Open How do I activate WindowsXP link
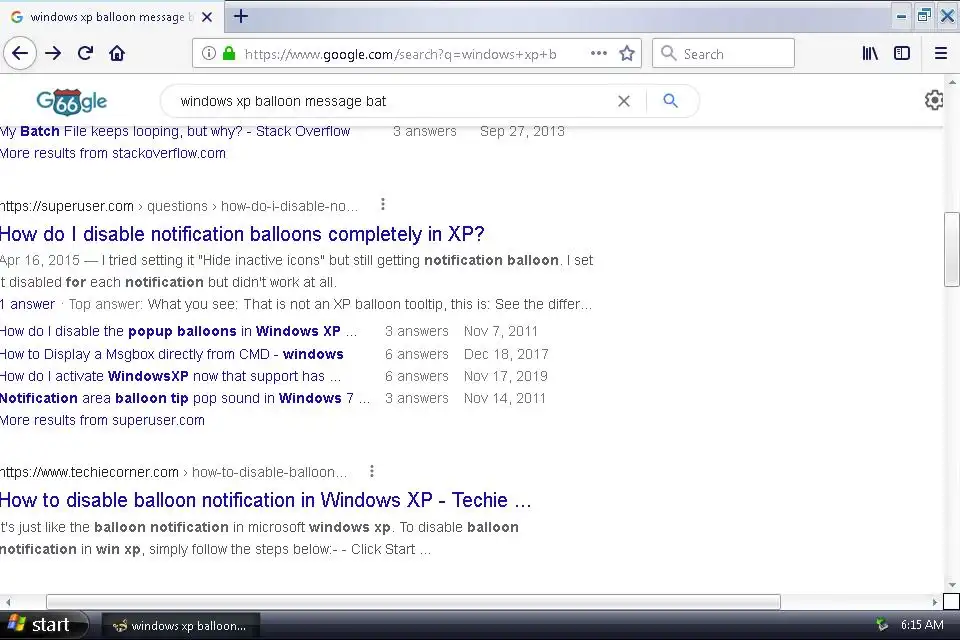Image resolution: width=960 pixels, height=640 pixels. pos(170,376)
